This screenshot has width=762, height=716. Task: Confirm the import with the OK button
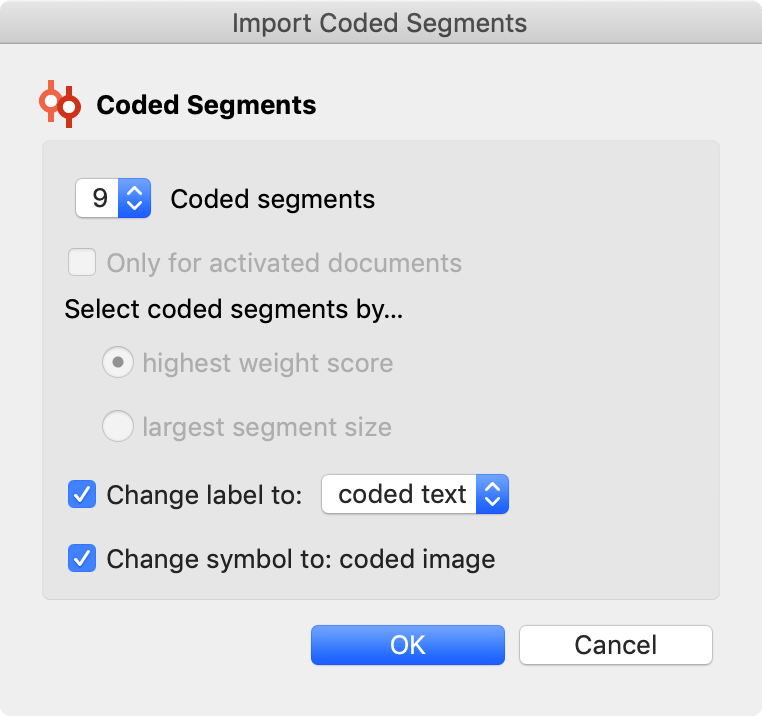click(408, 645)
